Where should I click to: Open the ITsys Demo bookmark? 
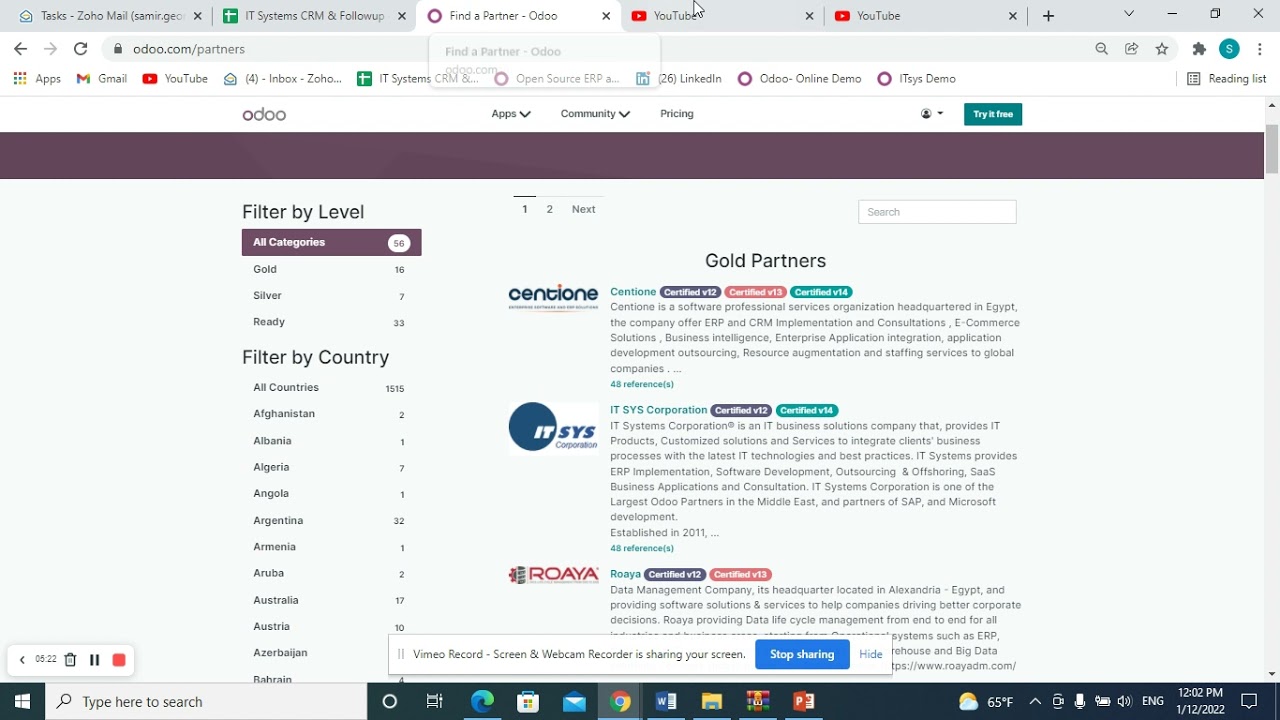click(x=916, y=79)
